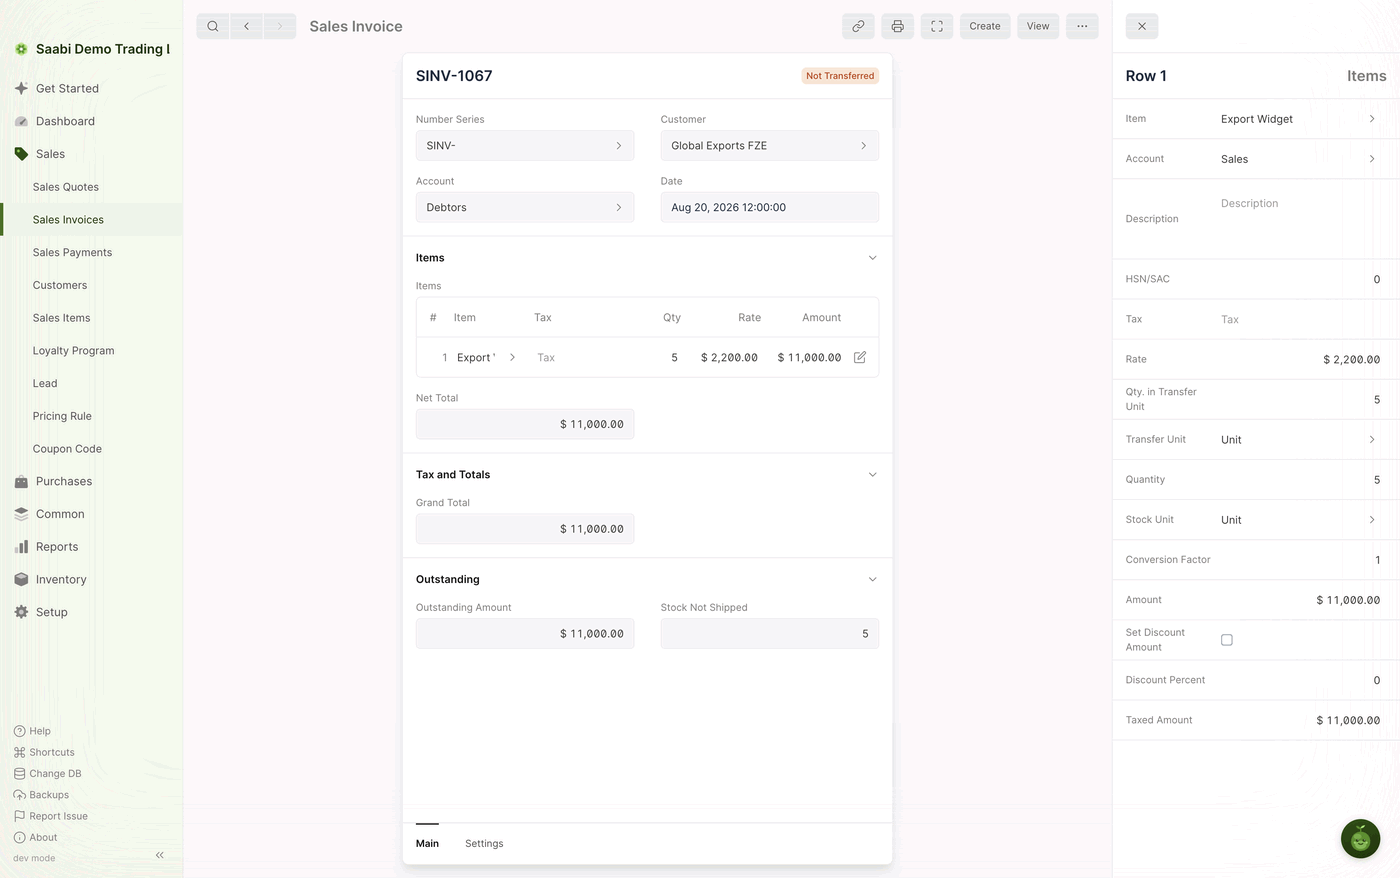This screenshot has width=1400, height=878.
Task: Go back with the left arrow button
Action: pyautogui.click(x=246, y=26)
